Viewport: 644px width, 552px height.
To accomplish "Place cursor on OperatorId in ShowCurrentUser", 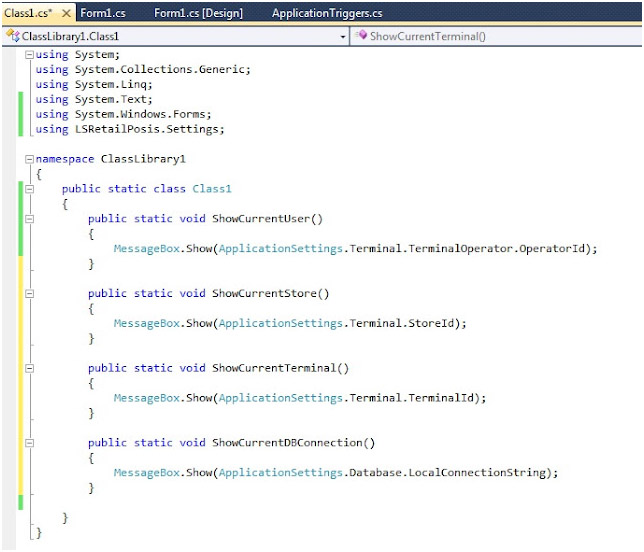I will coord(556,249).
